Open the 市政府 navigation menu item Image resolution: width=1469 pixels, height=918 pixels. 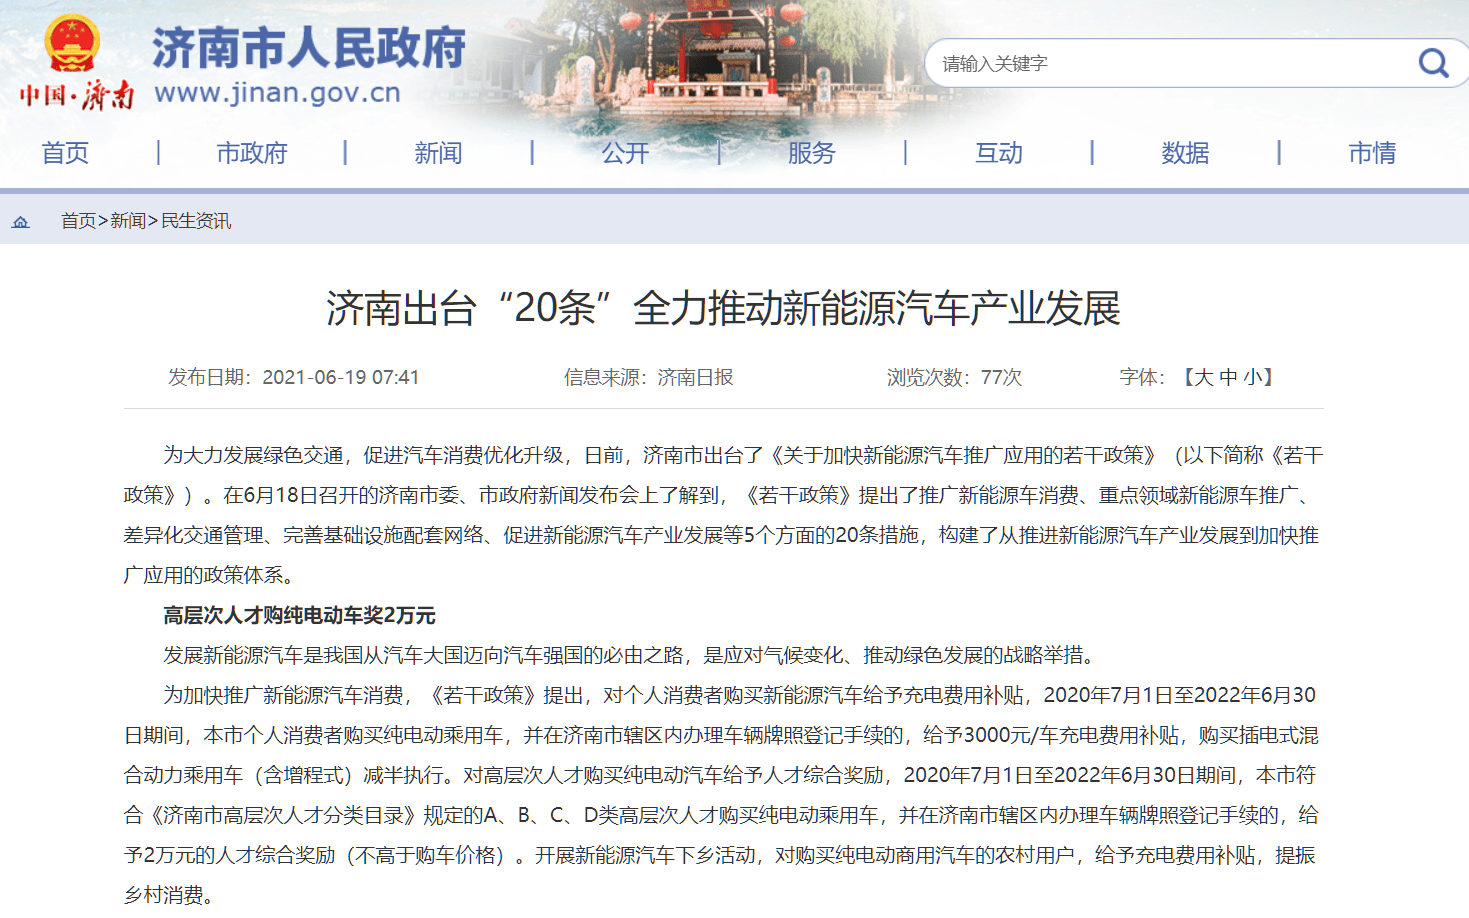(252, 153)
